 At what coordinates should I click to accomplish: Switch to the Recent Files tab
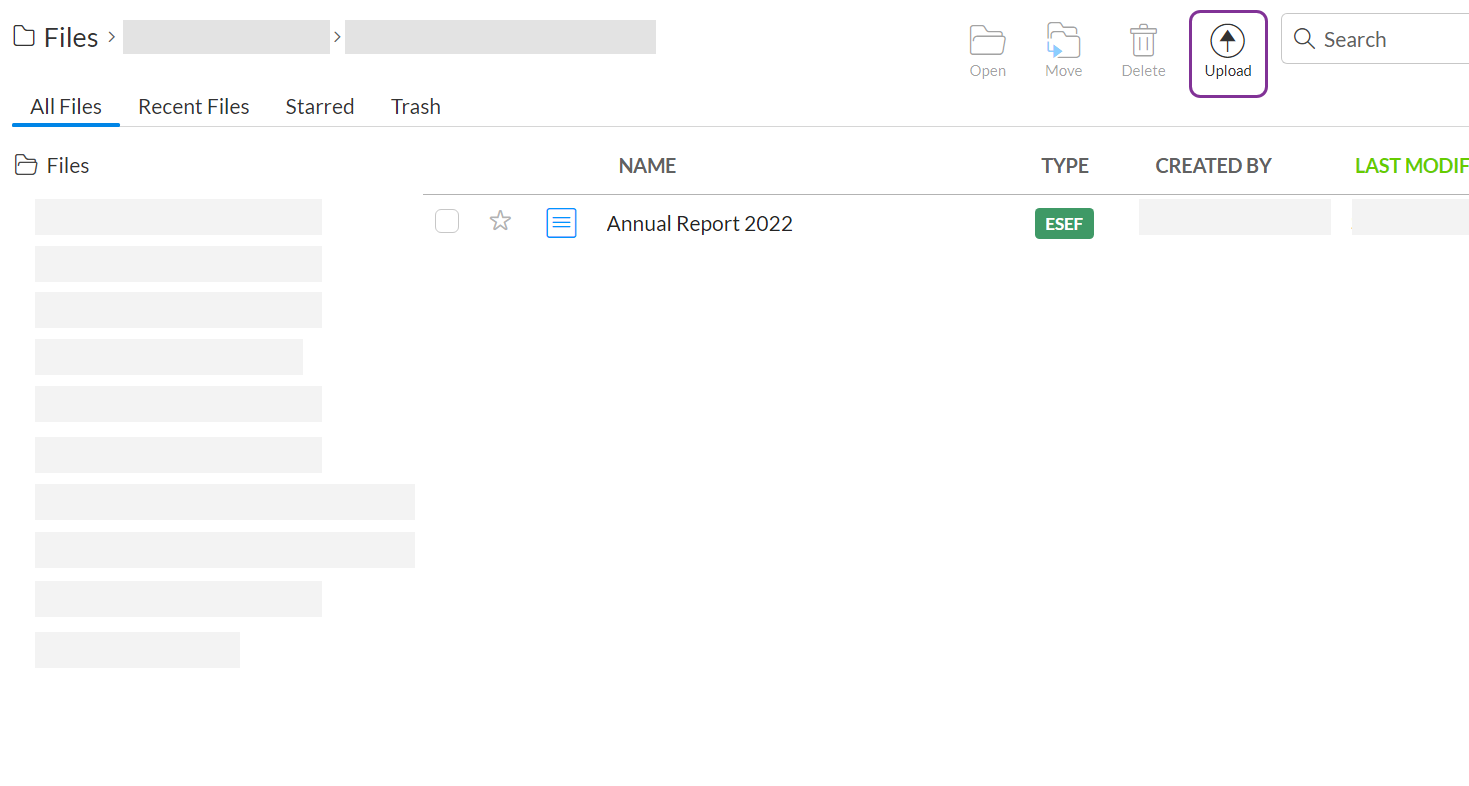tap(194, 107)
